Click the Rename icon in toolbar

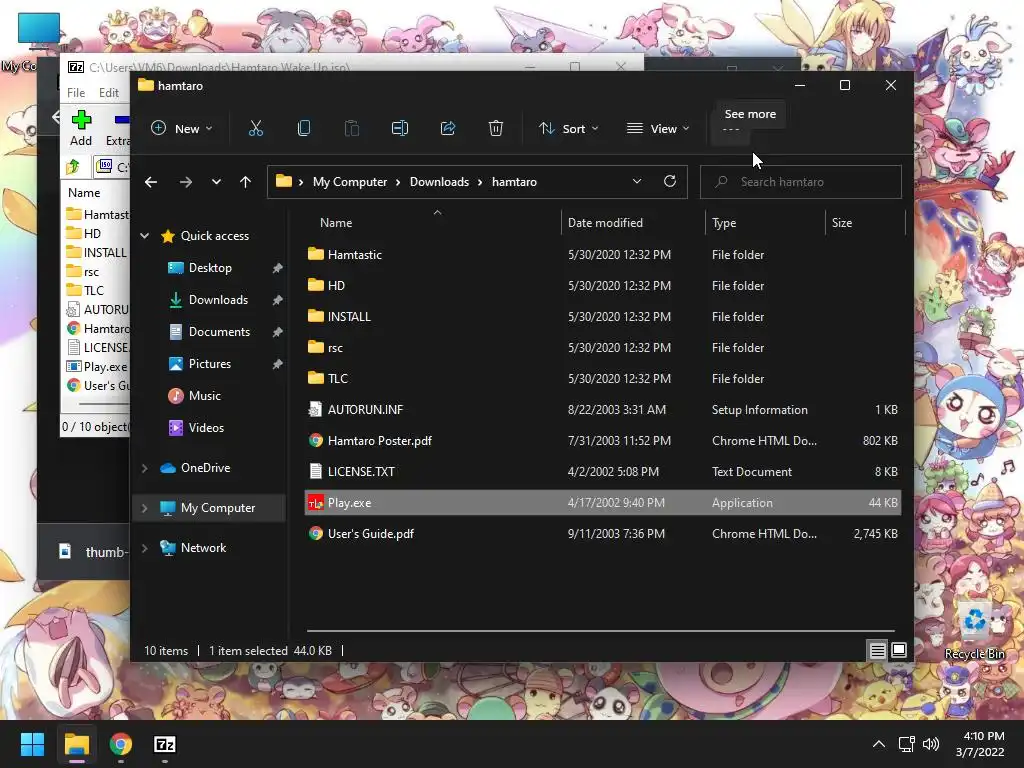400,128
